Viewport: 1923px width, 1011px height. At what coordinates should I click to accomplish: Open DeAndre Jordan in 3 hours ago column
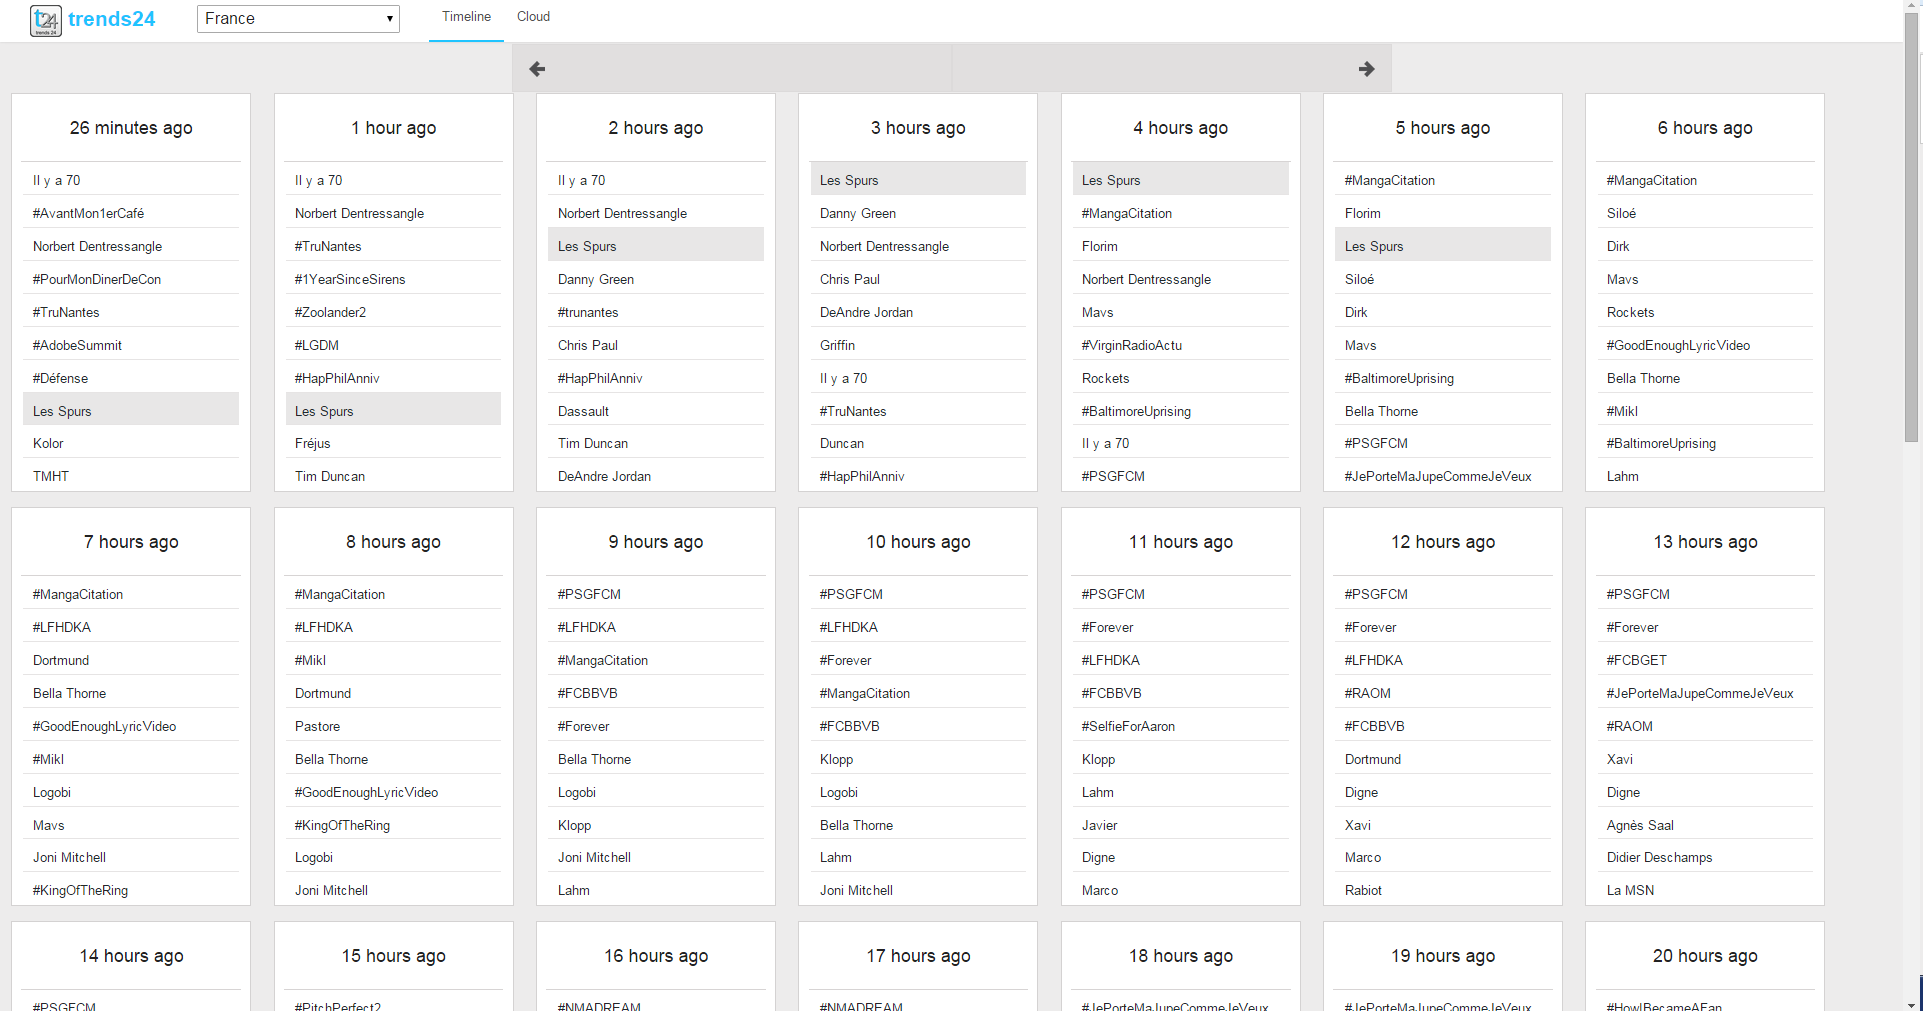[866, 312]
